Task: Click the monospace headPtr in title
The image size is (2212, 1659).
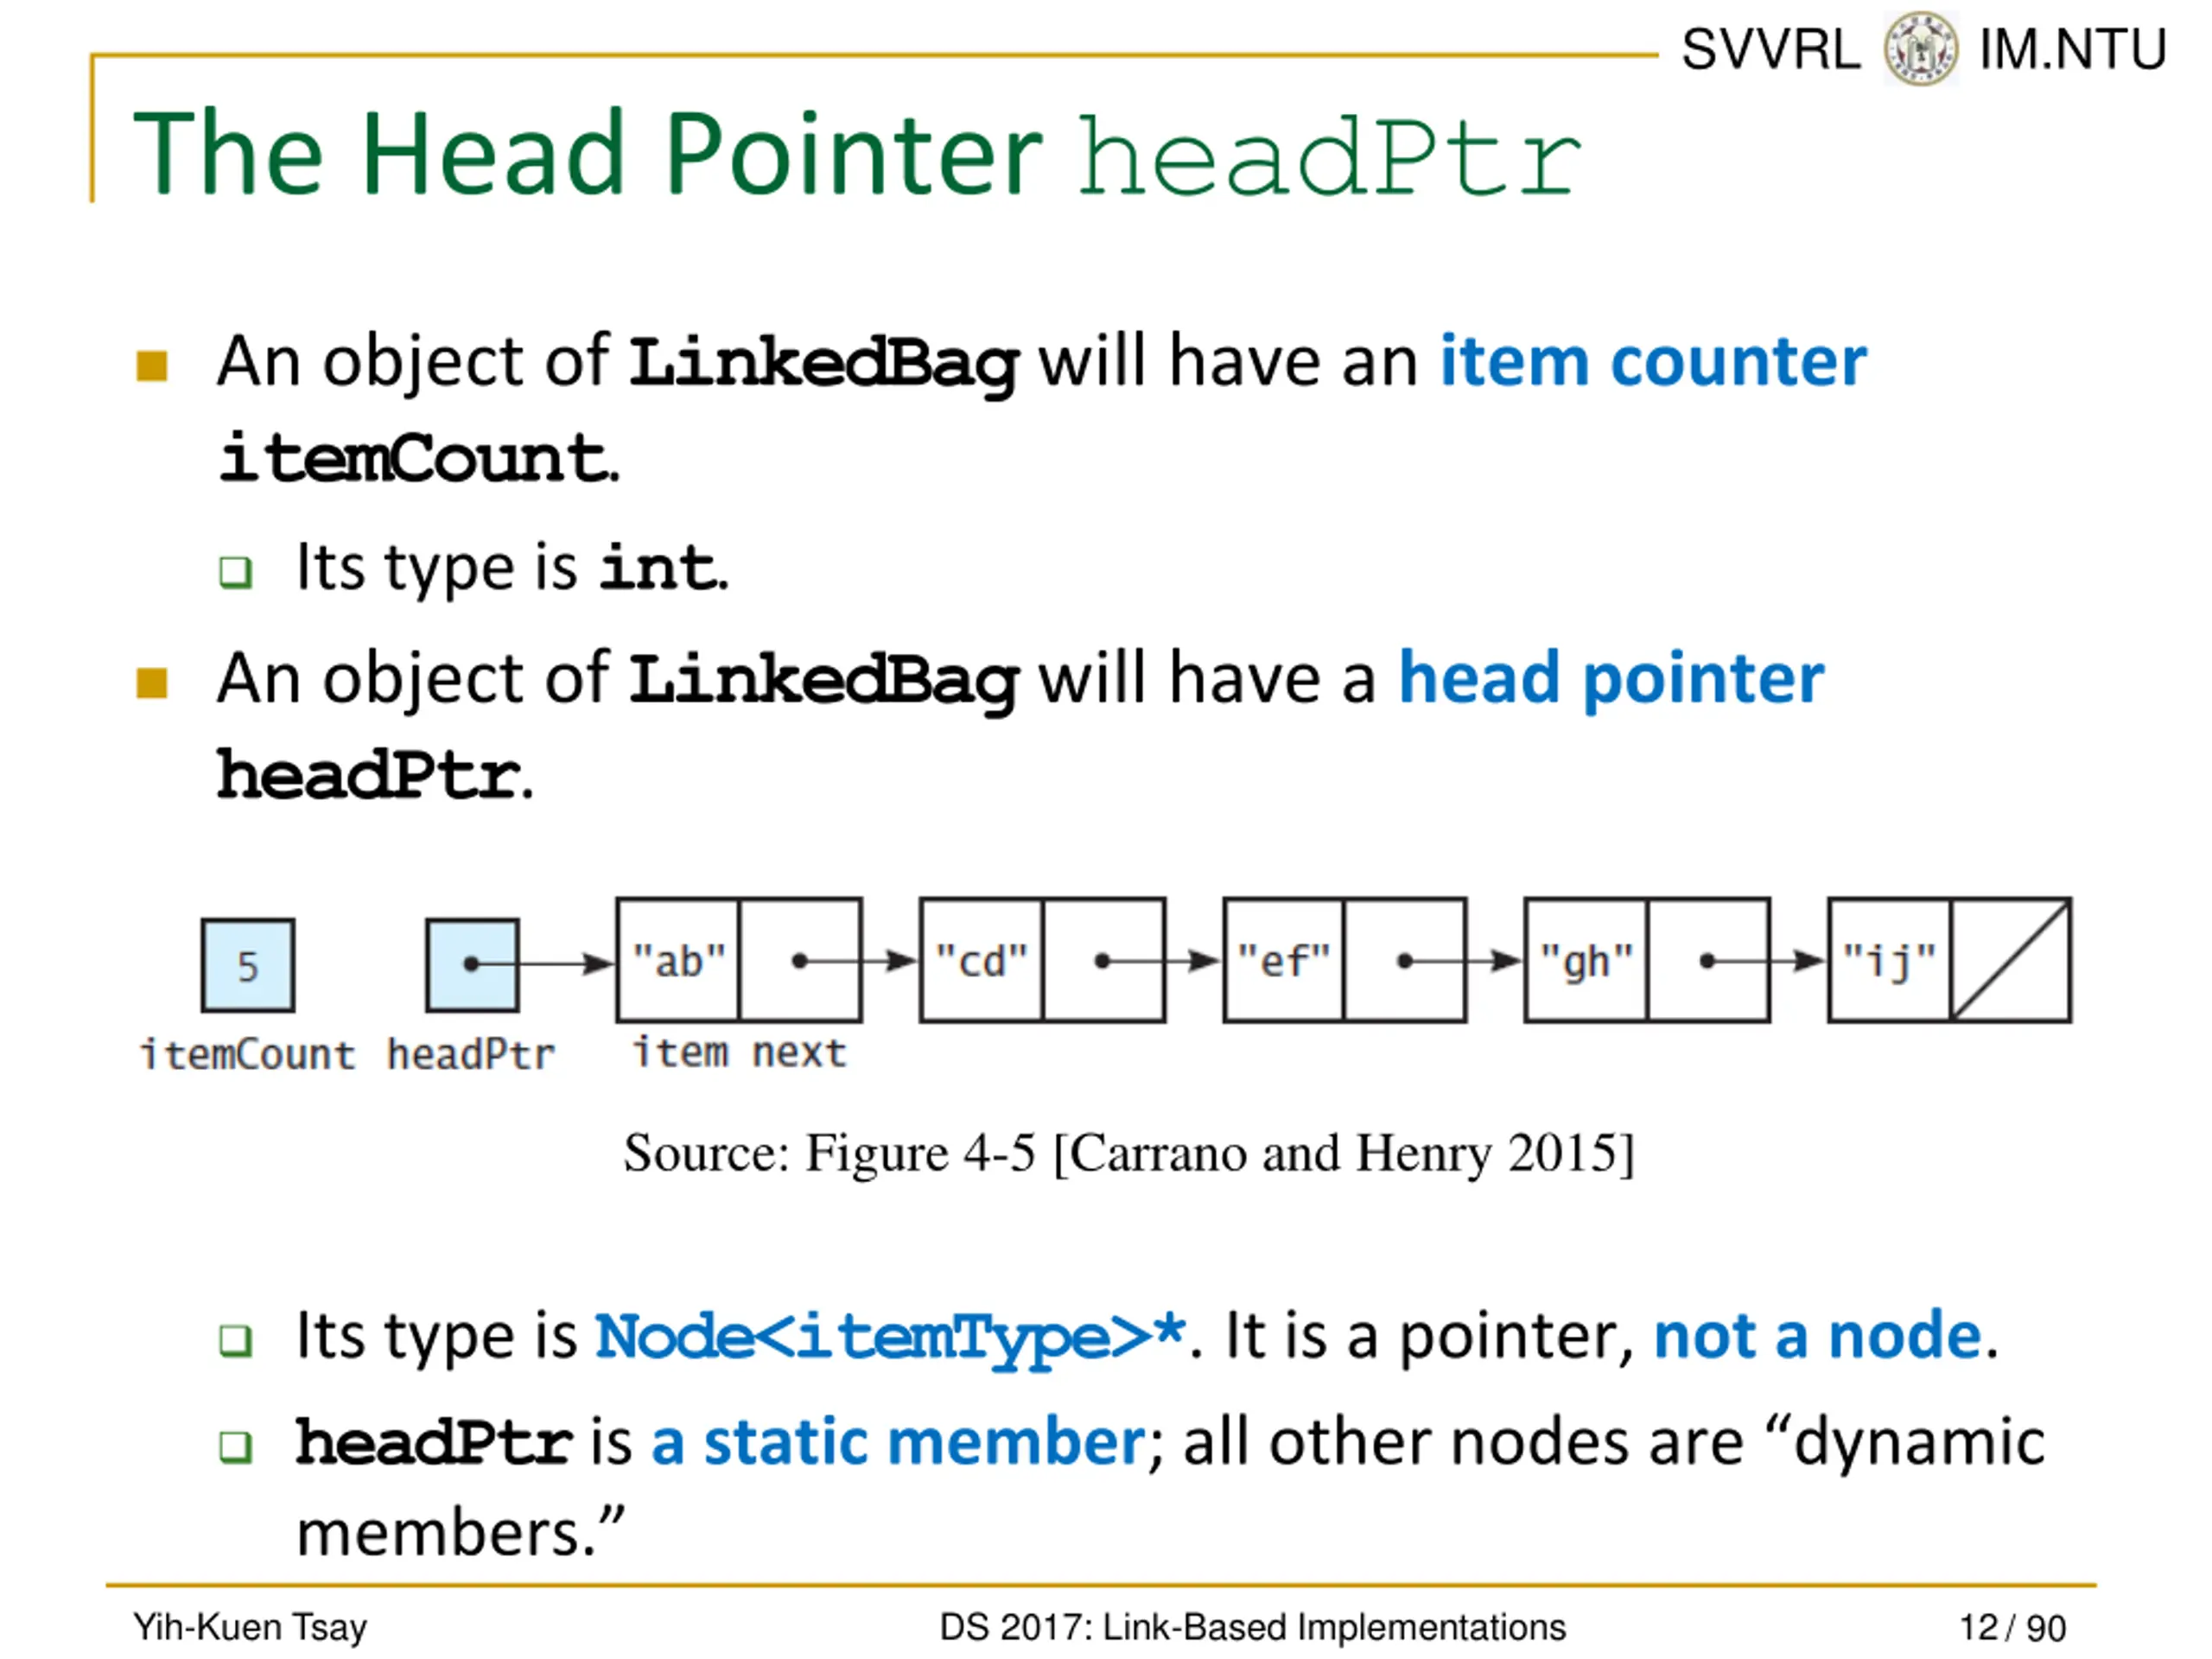Action: [x=1331, y=155]
